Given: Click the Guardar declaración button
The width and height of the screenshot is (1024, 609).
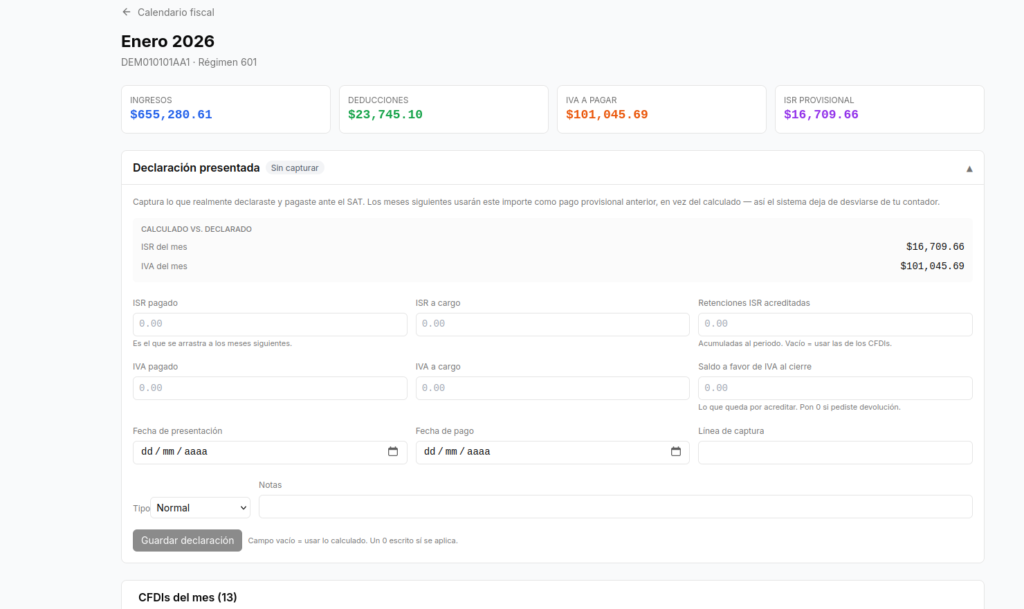Looking at the screenshot, I should [x=187, y=540].
